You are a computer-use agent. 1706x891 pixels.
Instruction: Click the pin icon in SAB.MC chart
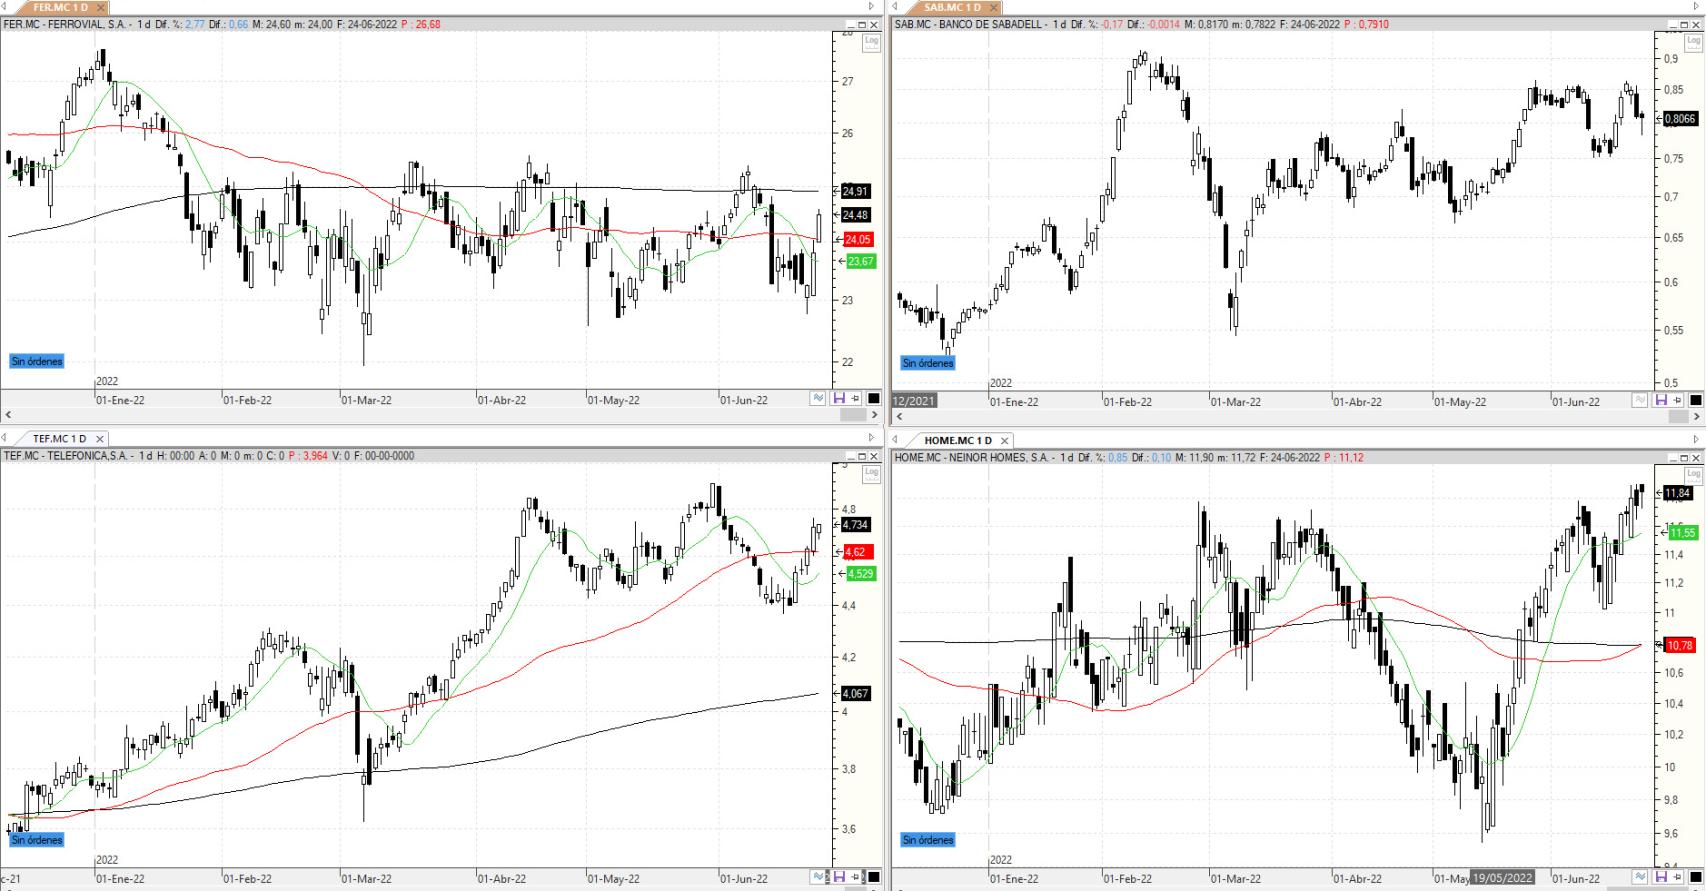coord(1677,400)
